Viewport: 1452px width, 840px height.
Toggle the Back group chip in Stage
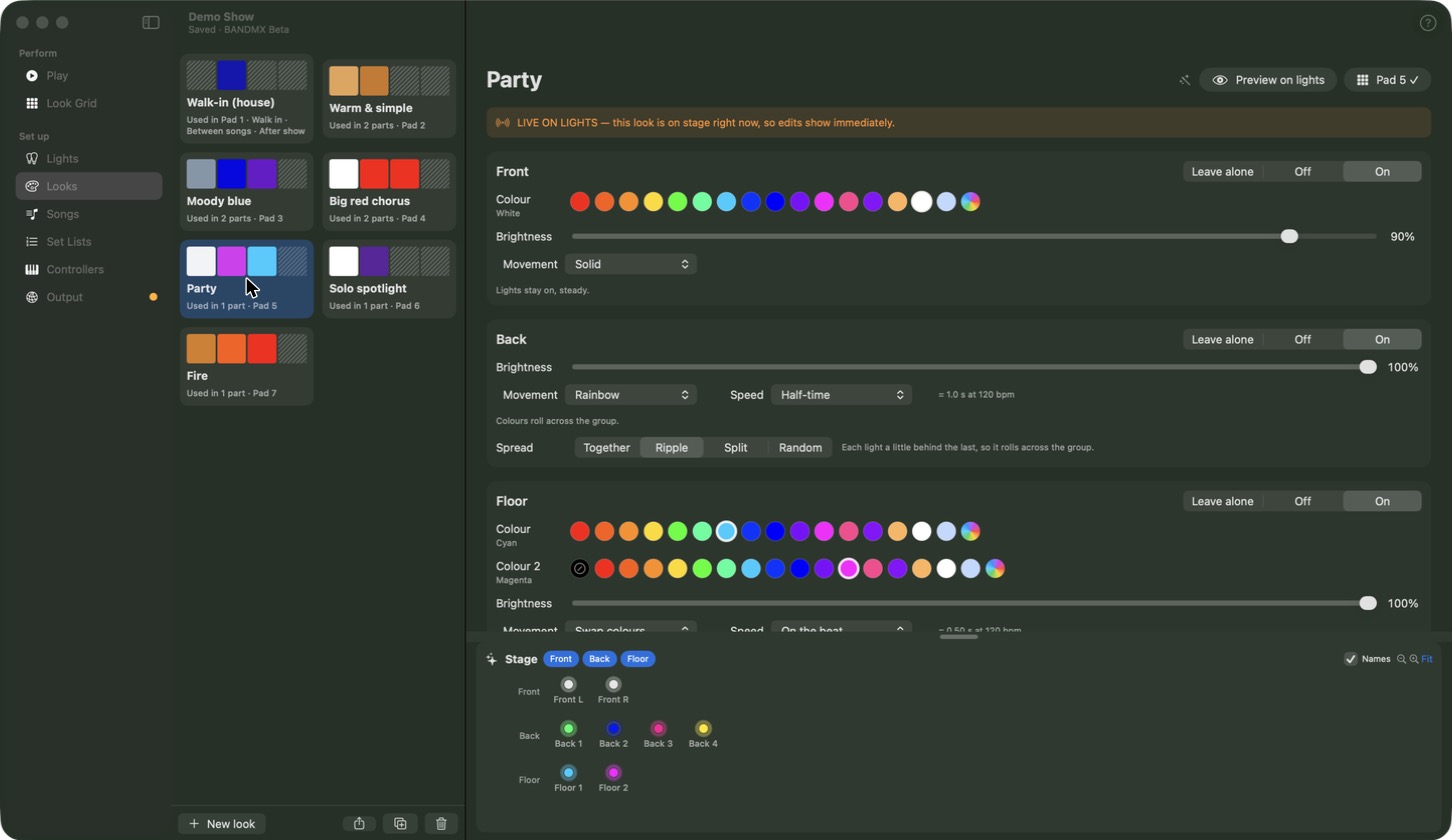(x=599, y=659)
